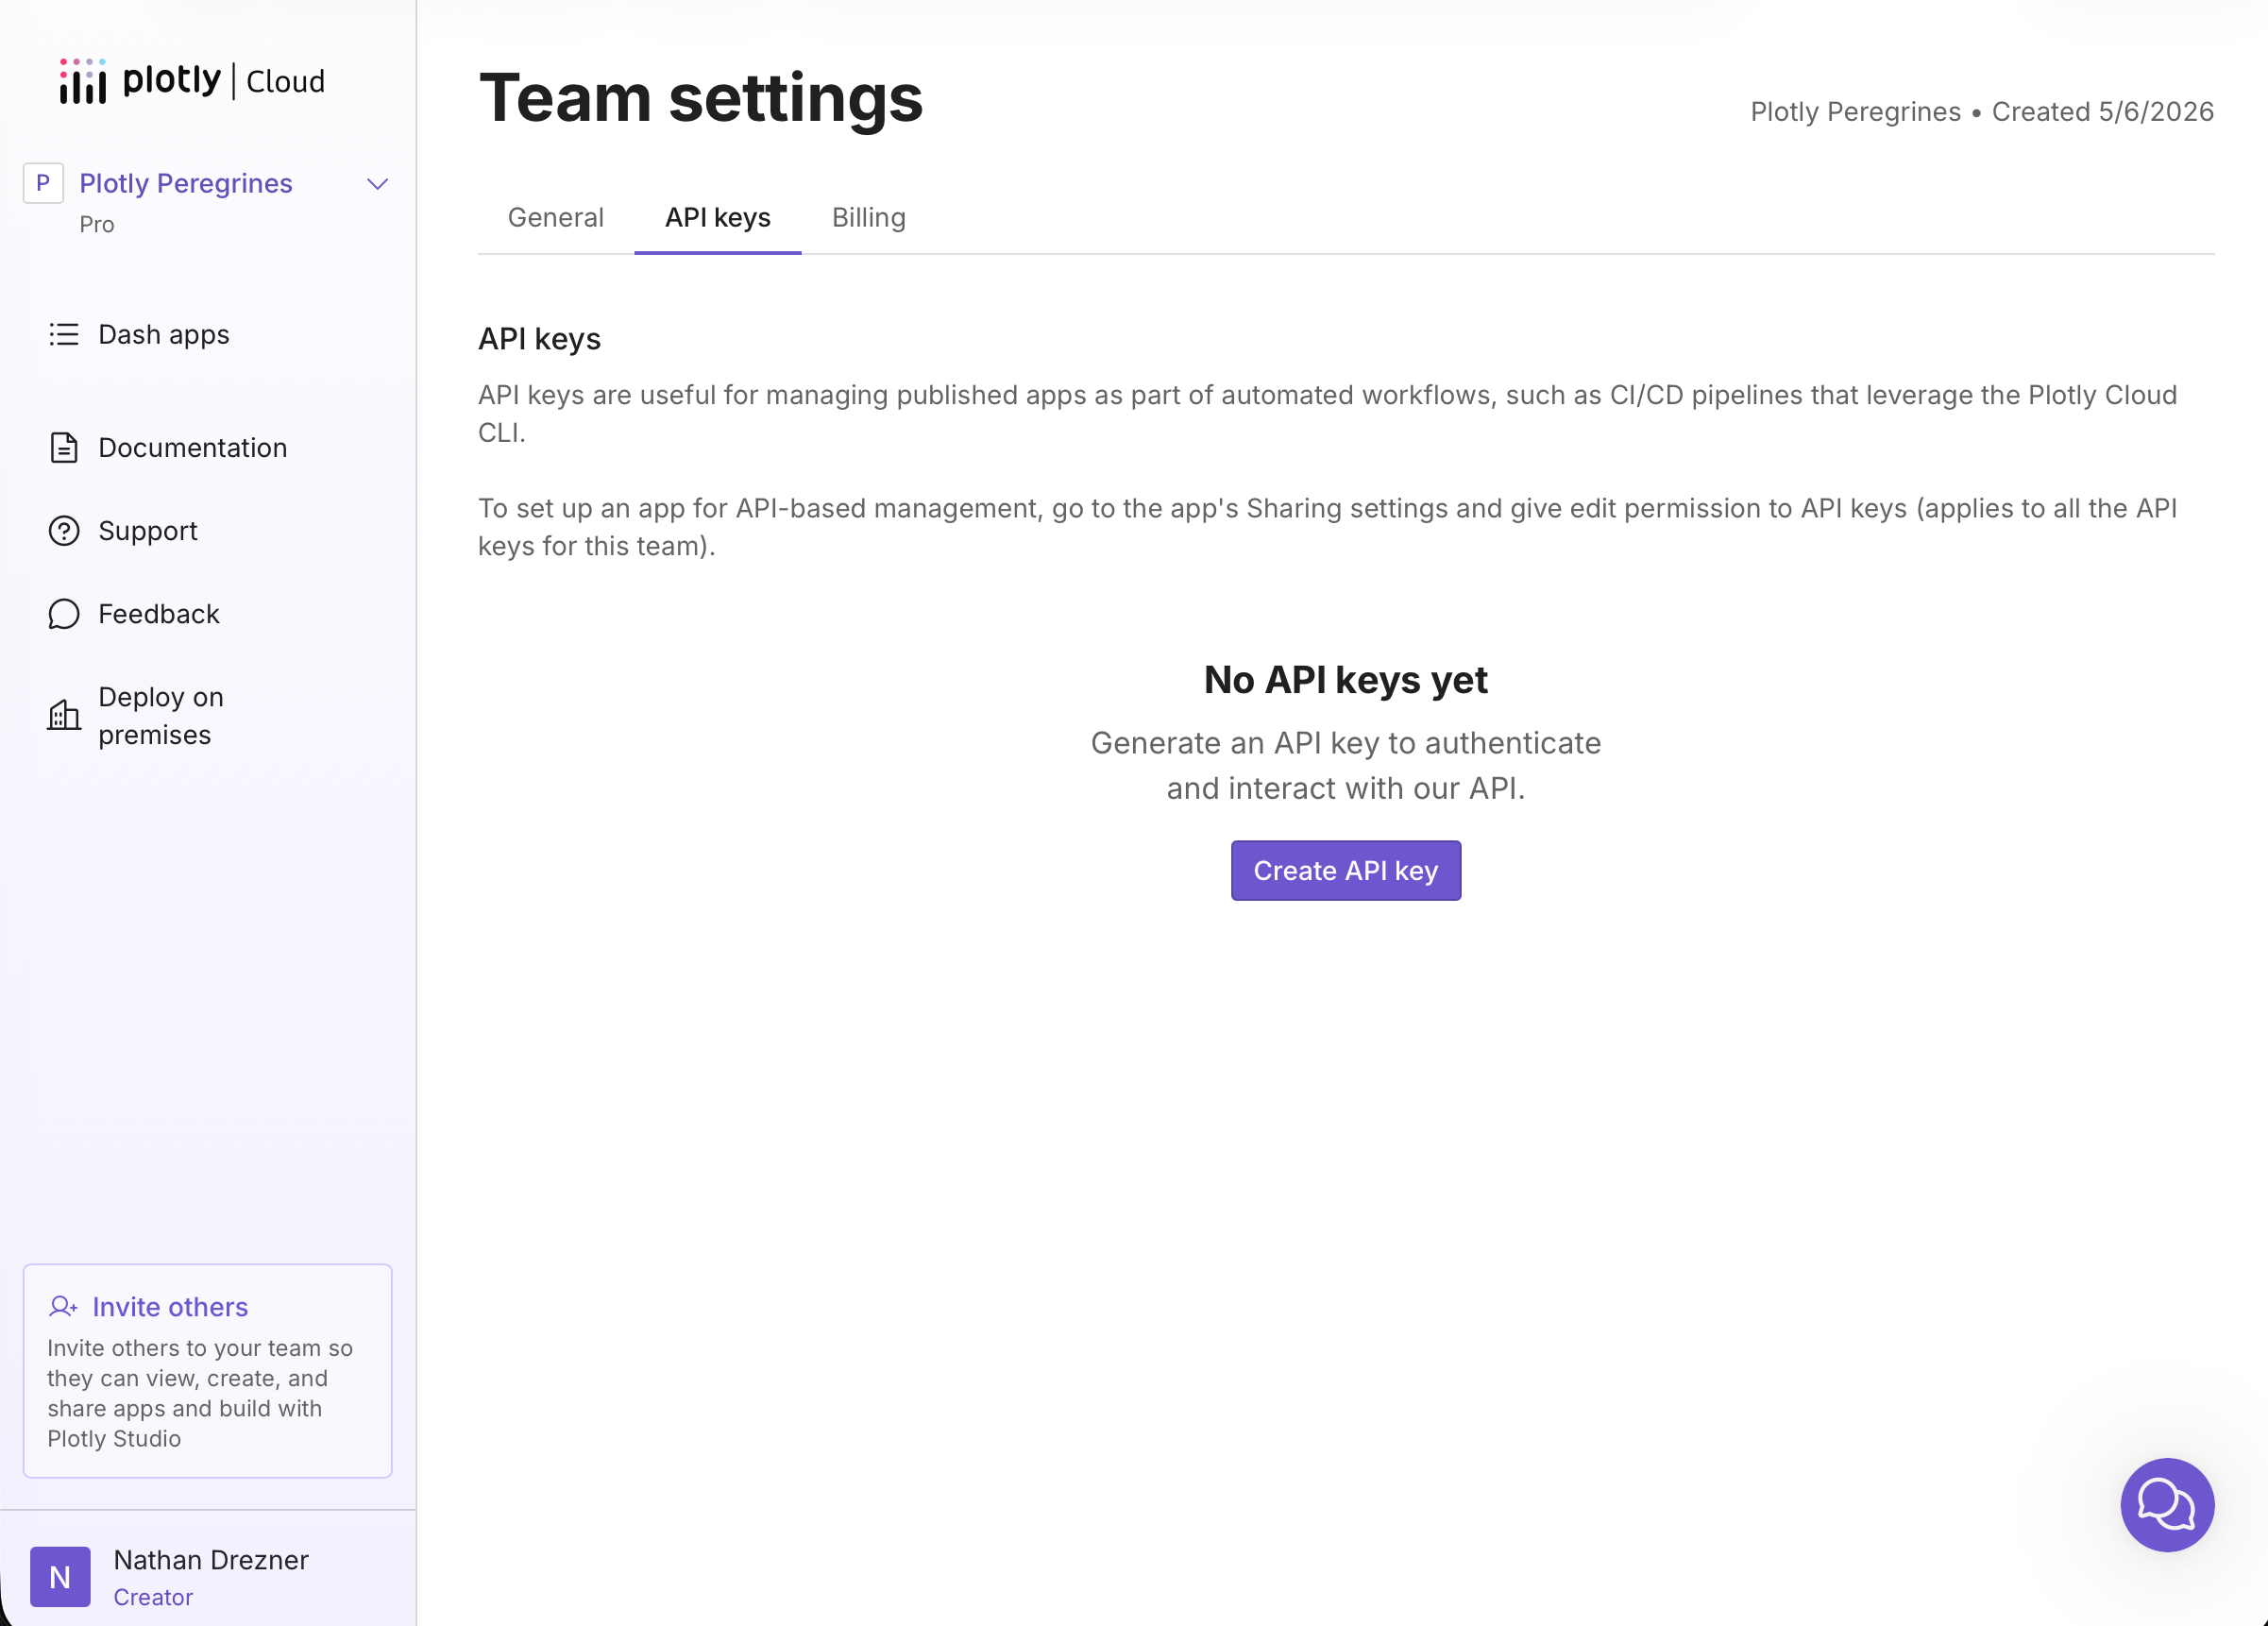Click the Pro plan label
The image size is (2268, 1626).
point(97,224)
